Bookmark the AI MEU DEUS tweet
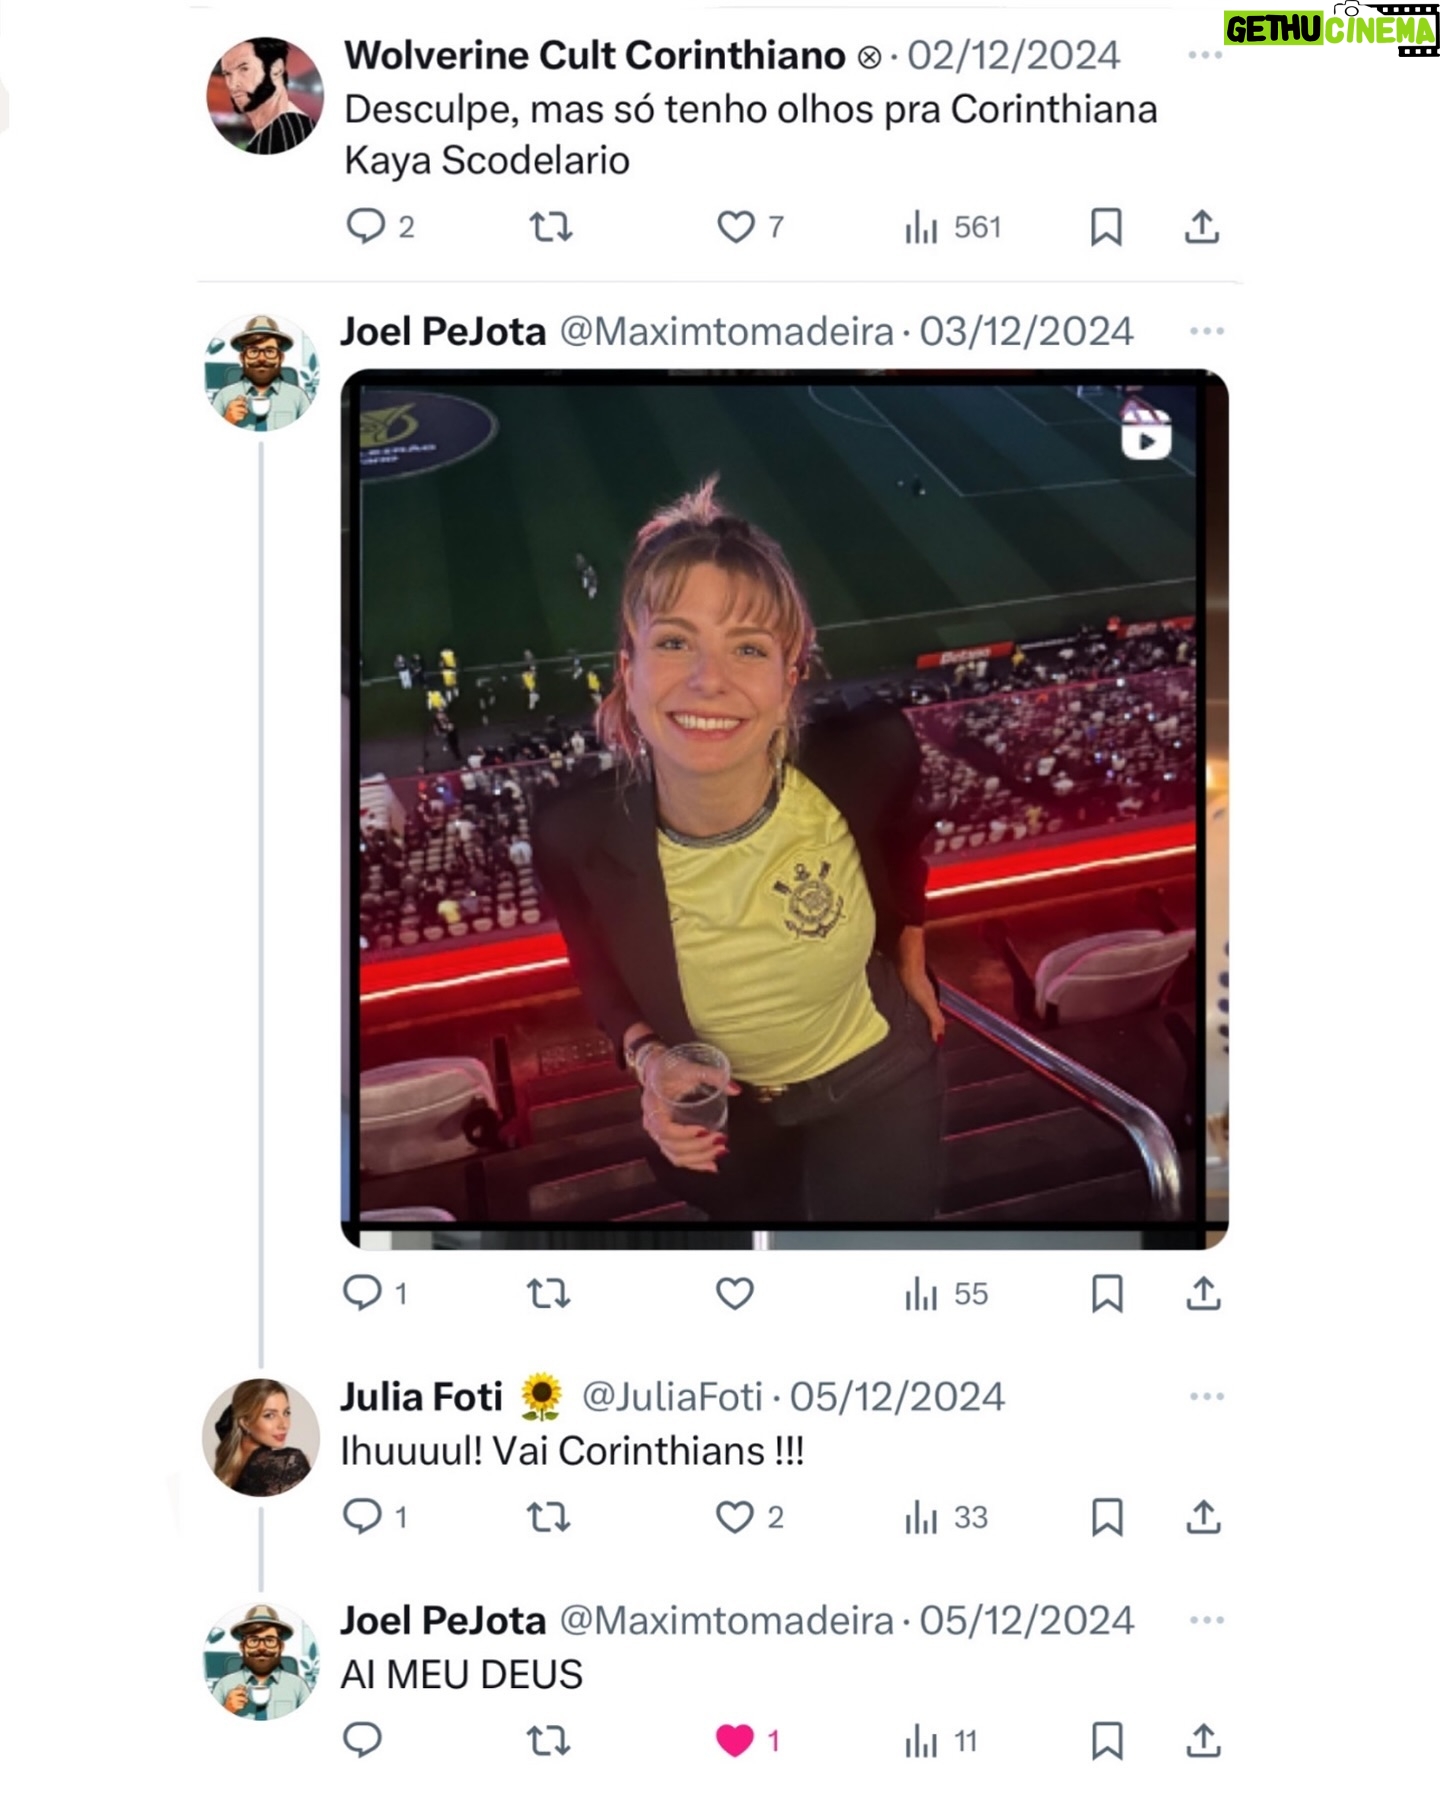 pos(1106,1741)
